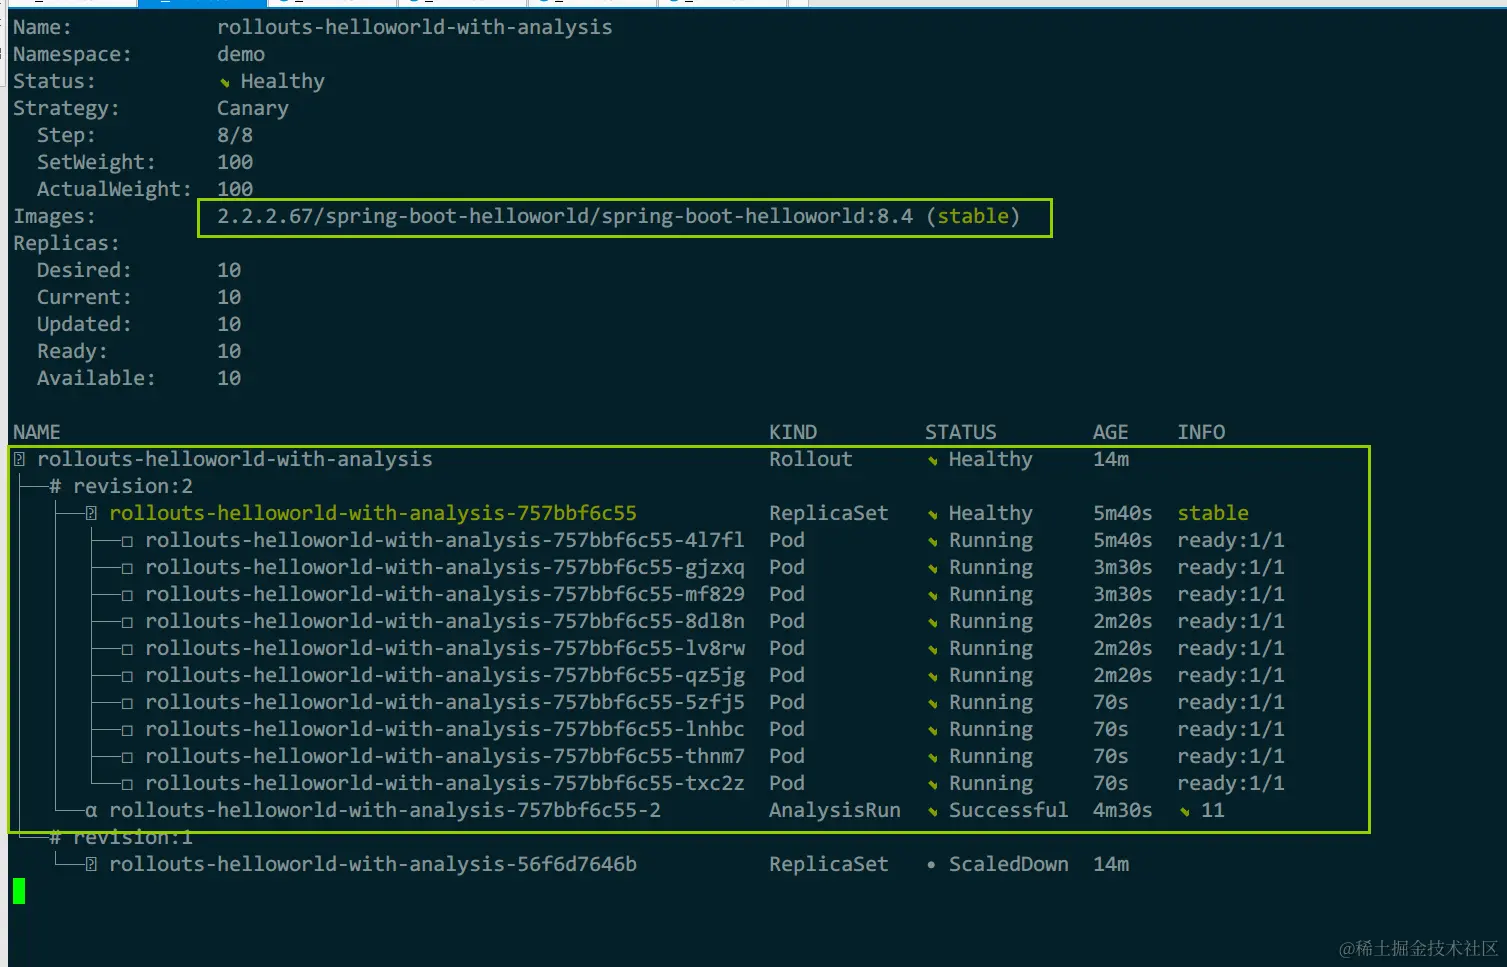Select the pod ending in 8dl8n
Image resolution: width=1507 pixels, height=967 pixels.
coord(445,621)
